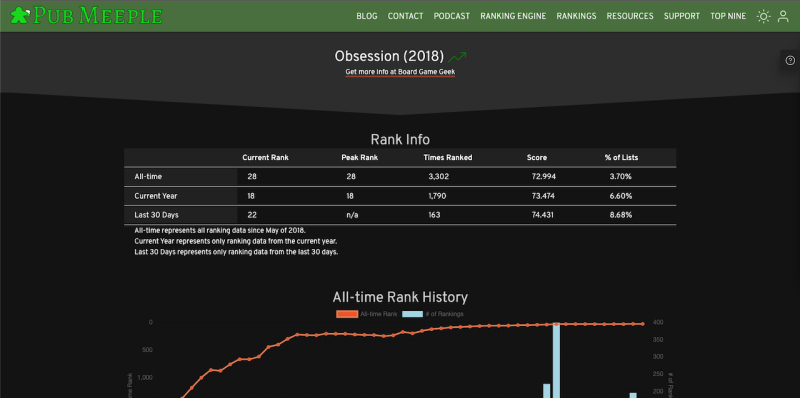
Task: Click the 74.431 score cell
Action: coord(542,215)
